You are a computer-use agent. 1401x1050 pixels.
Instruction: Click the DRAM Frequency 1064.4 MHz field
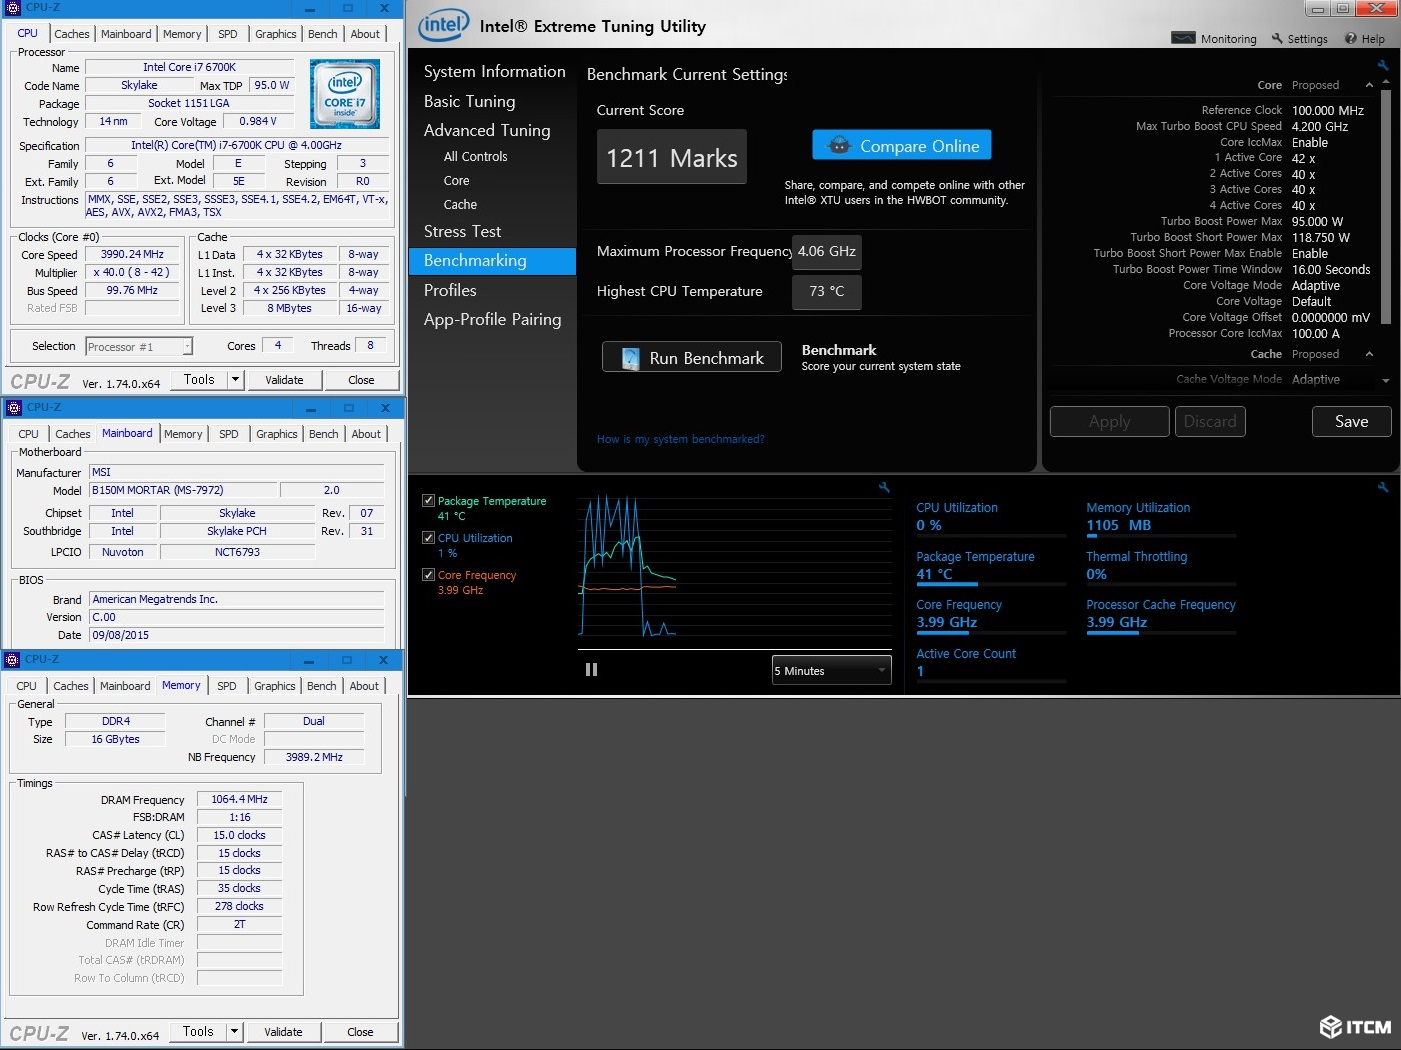coord(240,799)
